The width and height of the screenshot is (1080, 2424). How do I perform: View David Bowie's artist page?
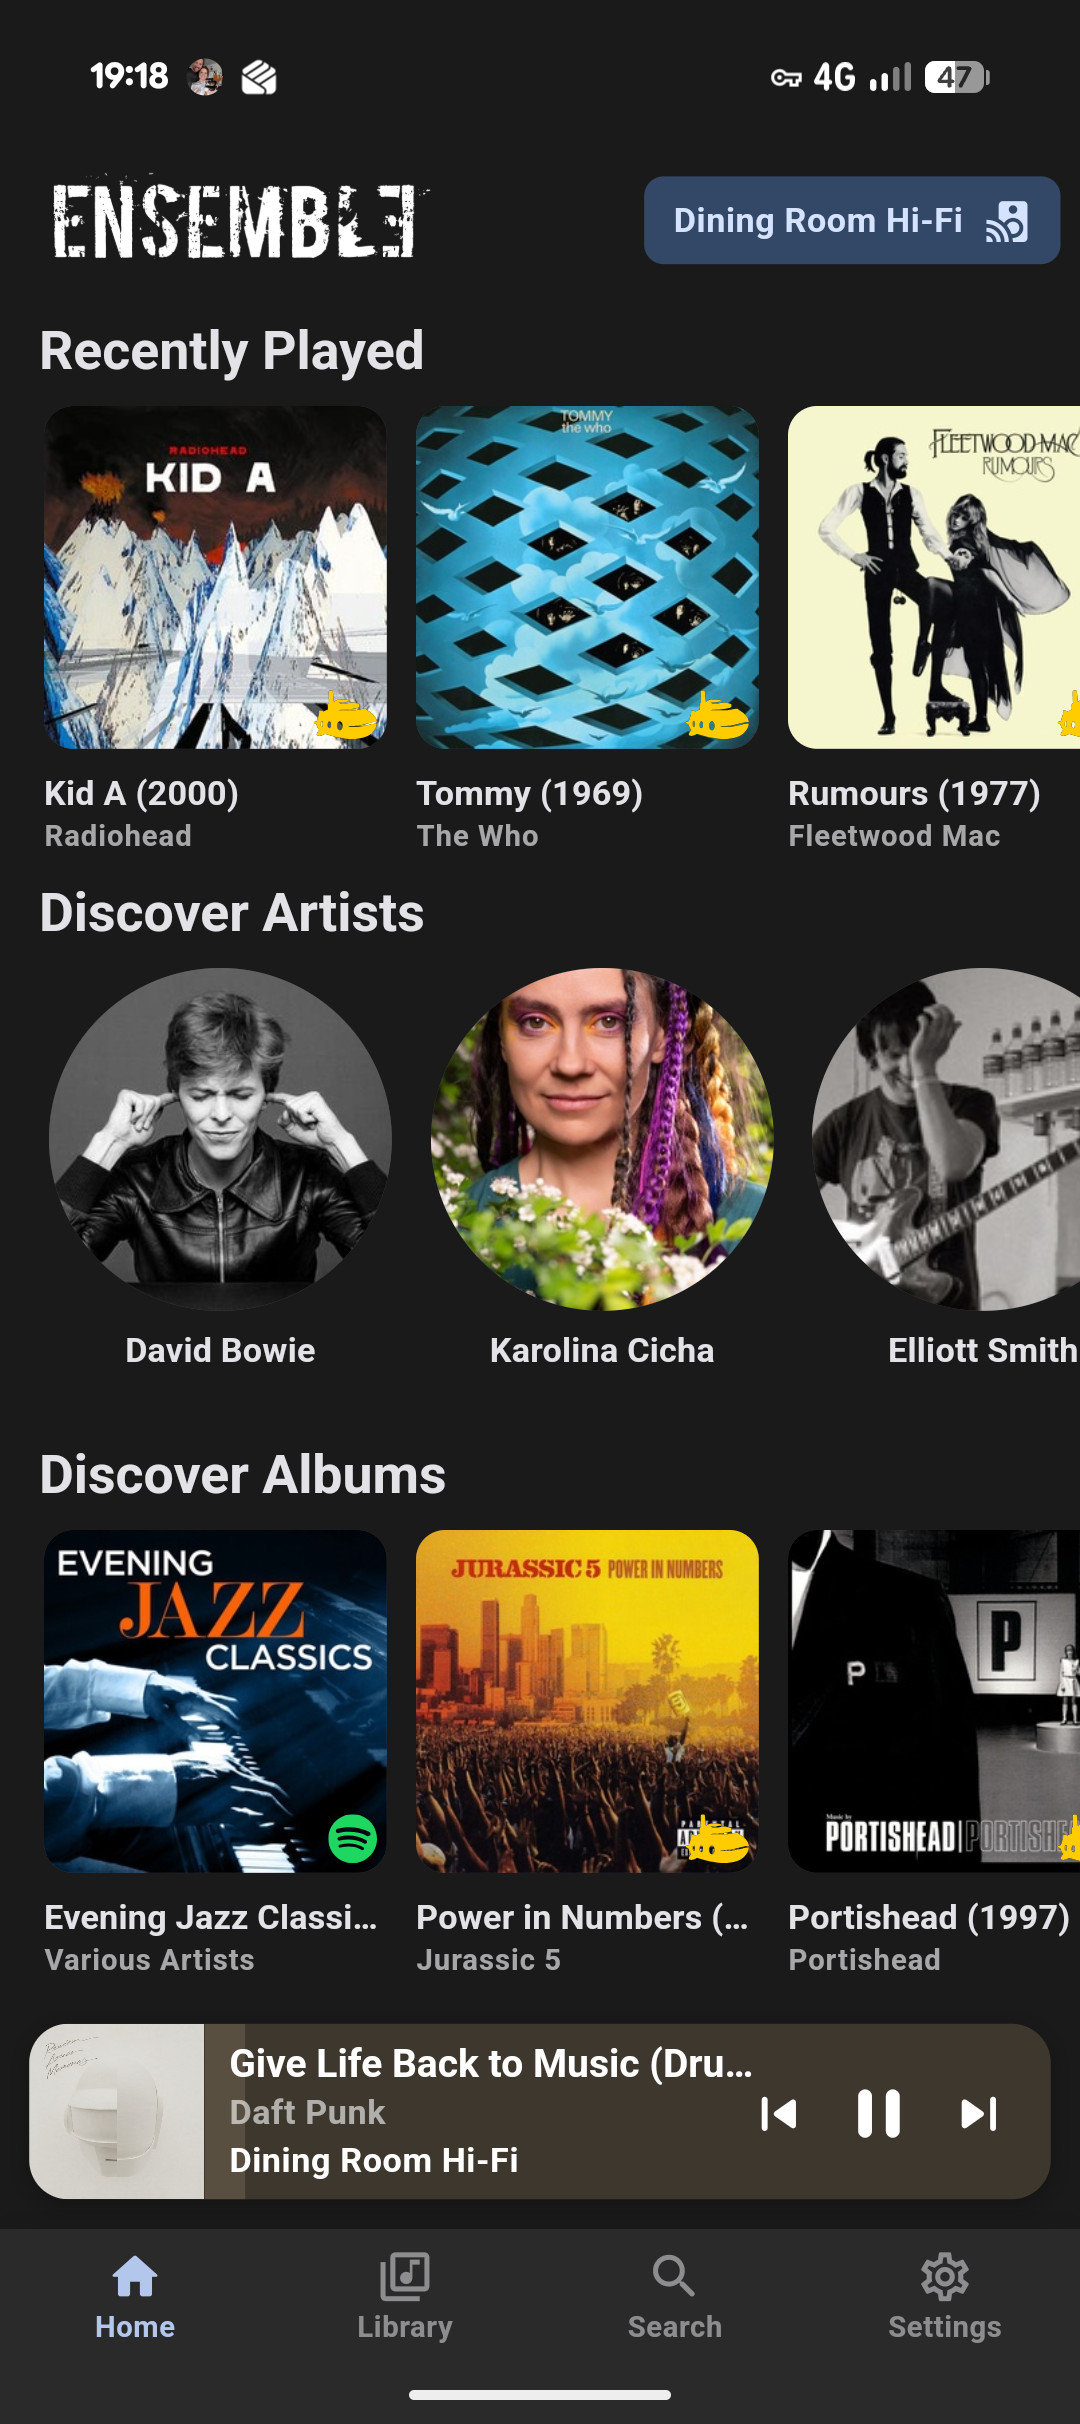pyautogui.click(x=220, y=1139)
